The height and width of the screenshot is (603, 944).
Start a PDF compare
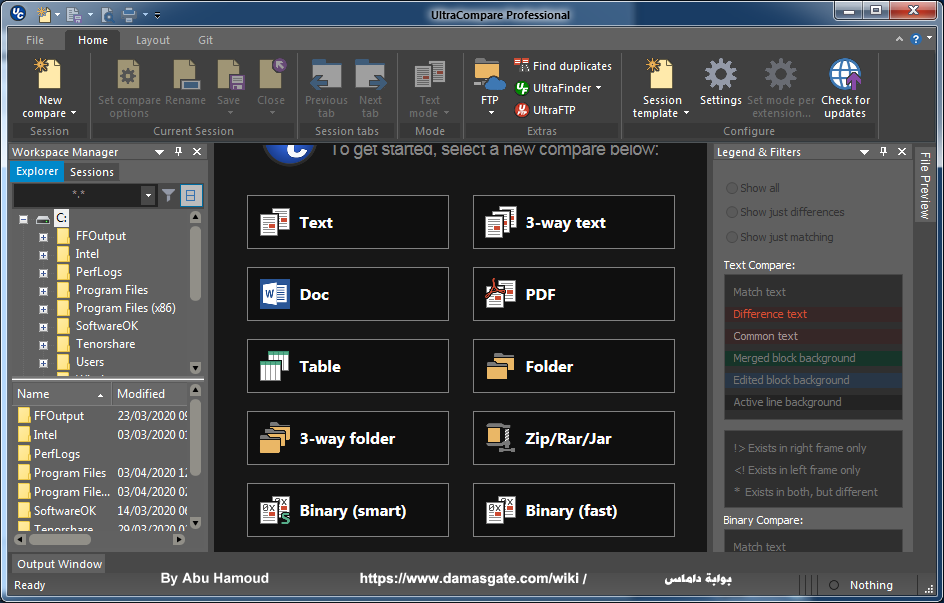(574, 294)
